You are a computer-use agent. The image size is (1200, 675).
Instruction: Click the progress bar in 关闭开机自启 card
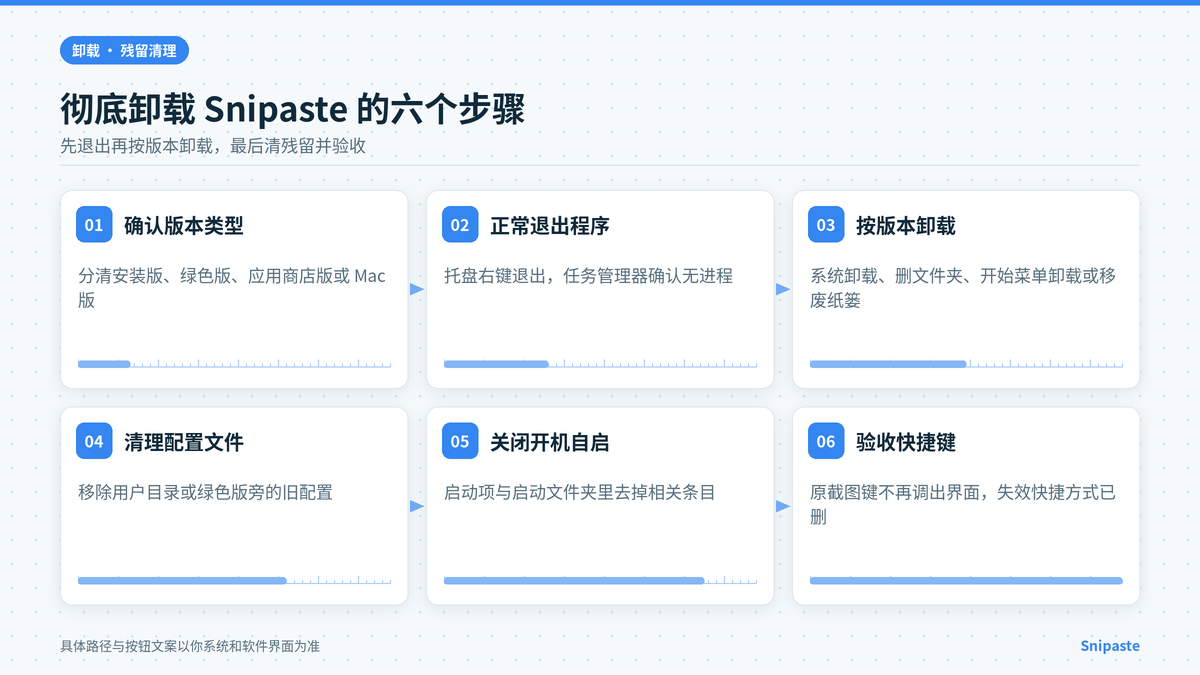(x=600, y=580)
